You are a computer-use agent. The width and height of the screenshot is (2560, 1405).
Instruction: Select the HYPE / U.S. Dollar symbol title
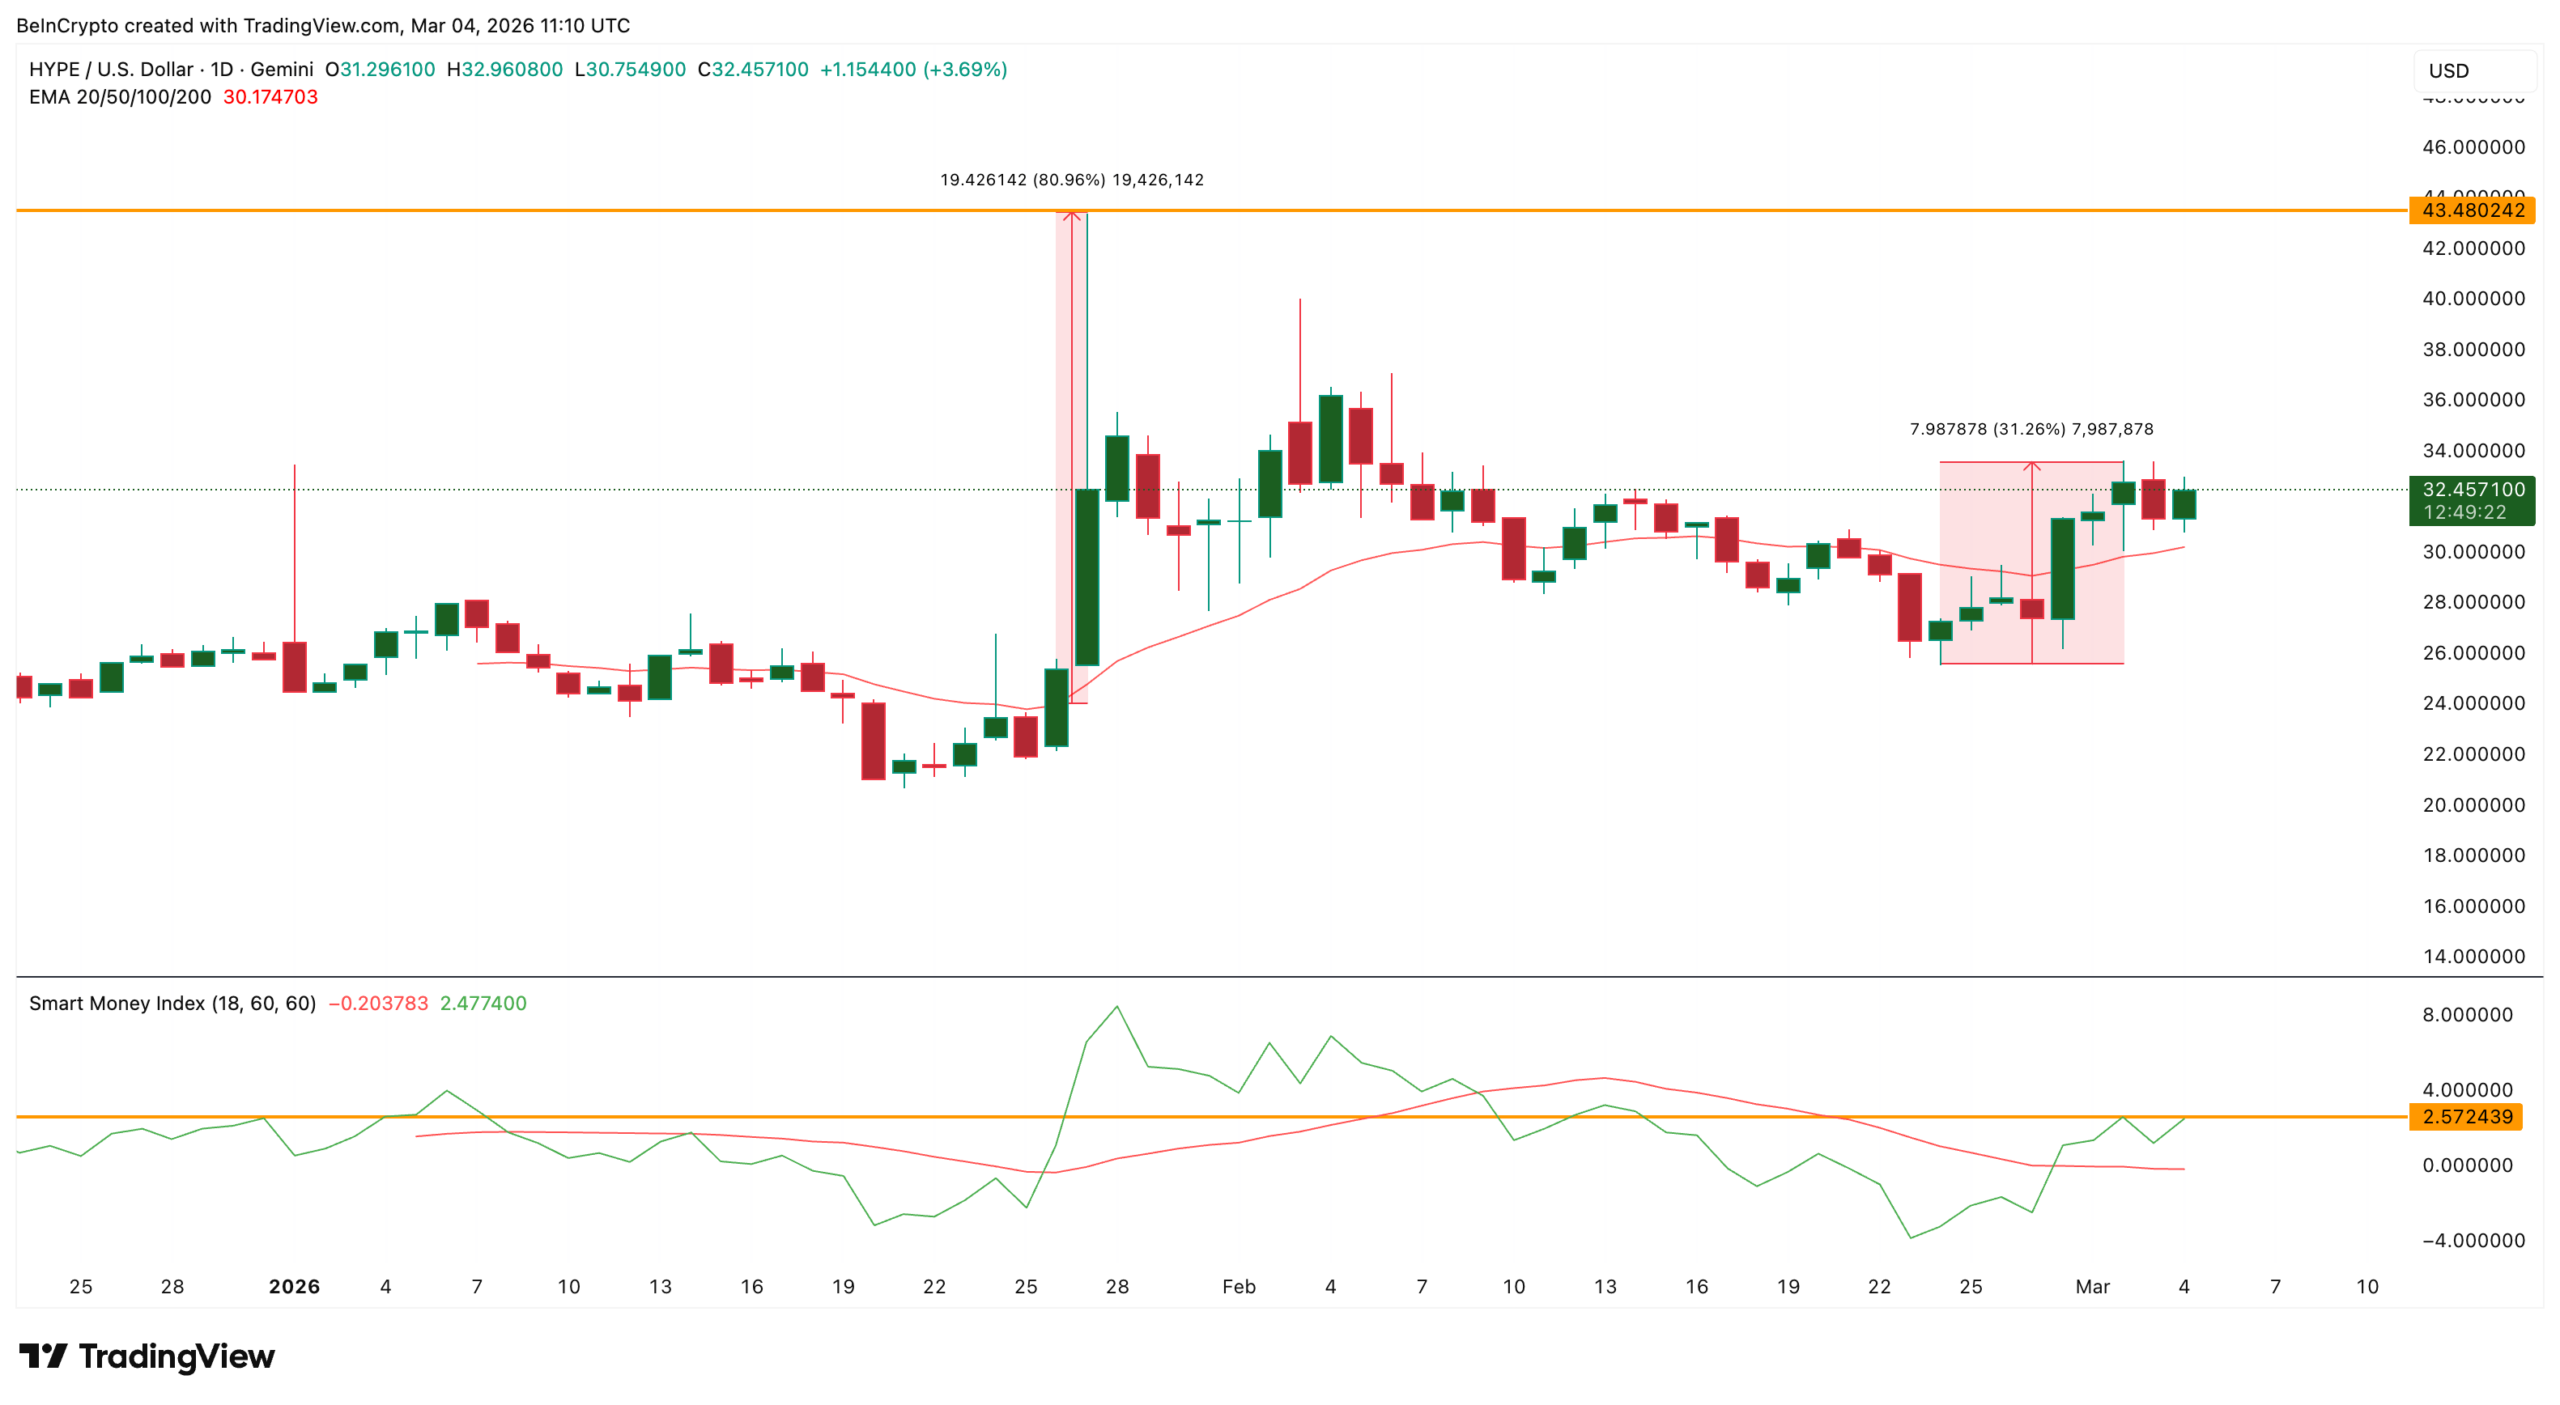111,69
